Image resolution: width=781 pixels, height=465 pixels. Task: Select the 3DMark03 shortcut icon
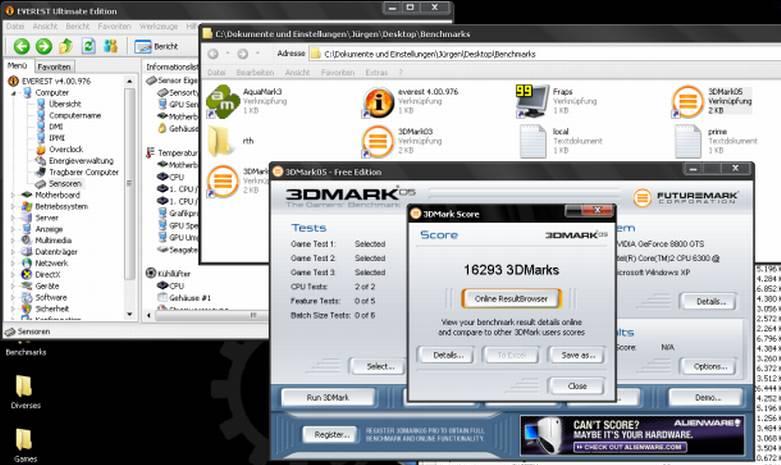click(378, 142)
